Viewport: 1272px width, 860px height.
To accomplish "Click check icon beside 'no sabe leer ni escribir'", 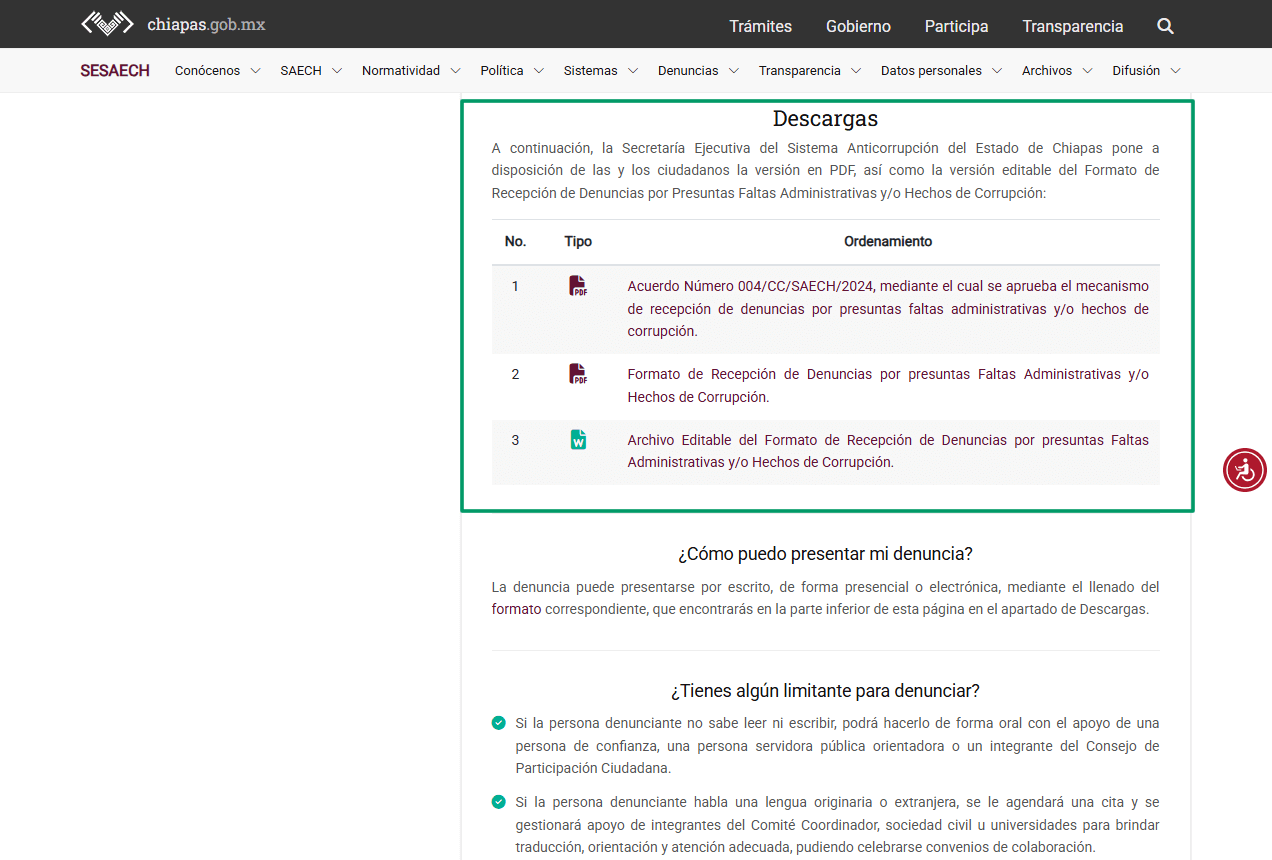I will [x=498, y=723].
